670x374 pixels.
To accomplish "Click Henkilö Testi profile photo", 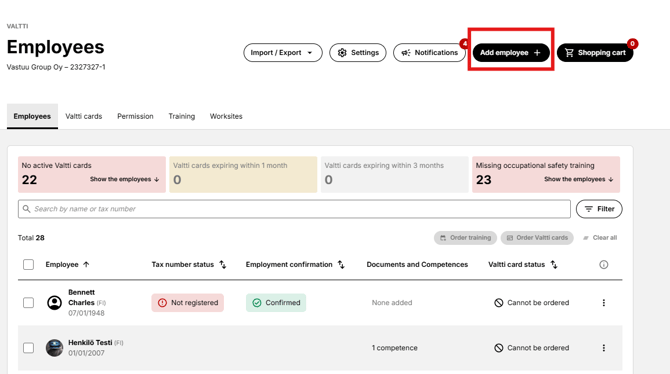I will [x=54, y=348].
